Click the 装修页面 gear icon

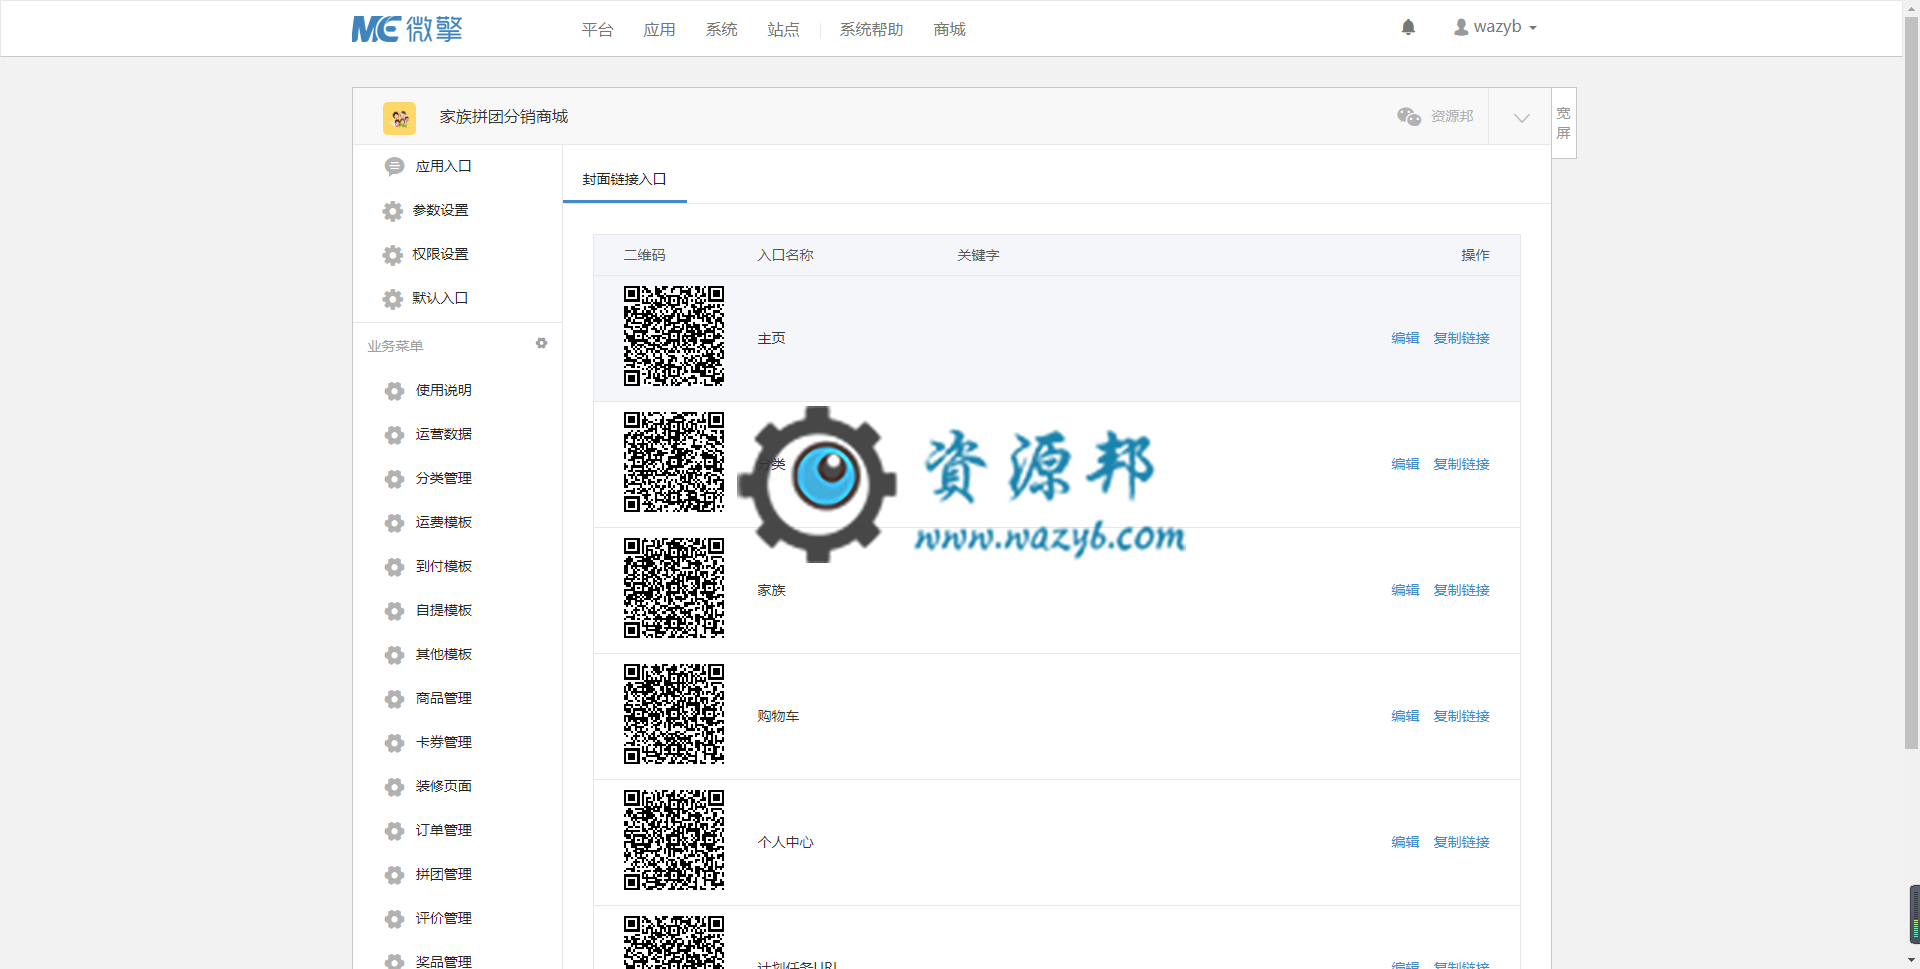pos(395,787)
